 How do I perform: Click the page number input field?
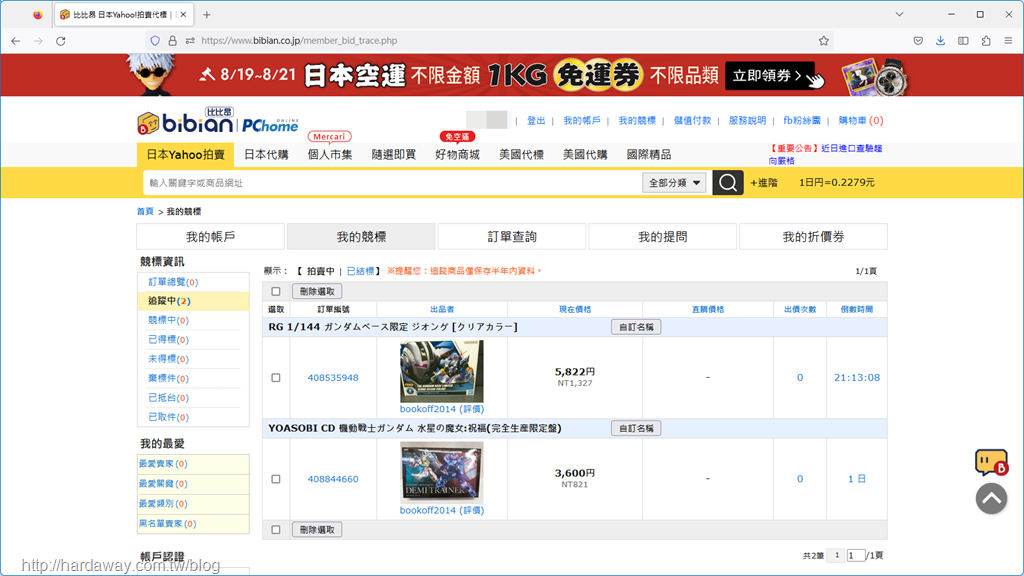tap(856, 556)
